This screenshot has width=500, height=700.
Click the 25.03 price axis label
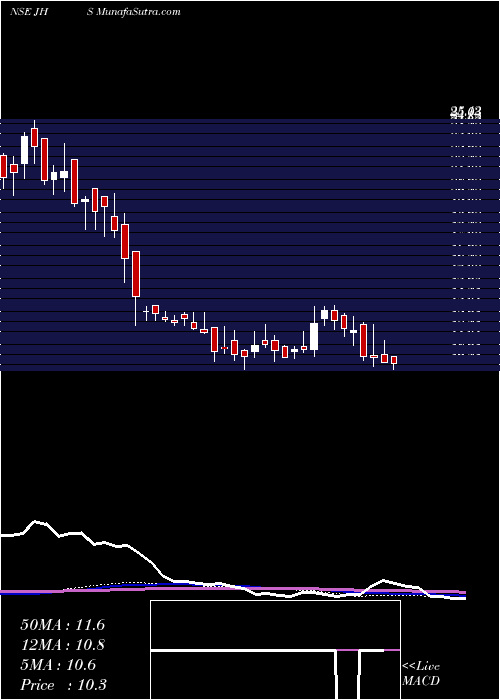click(x=466, y=111)
